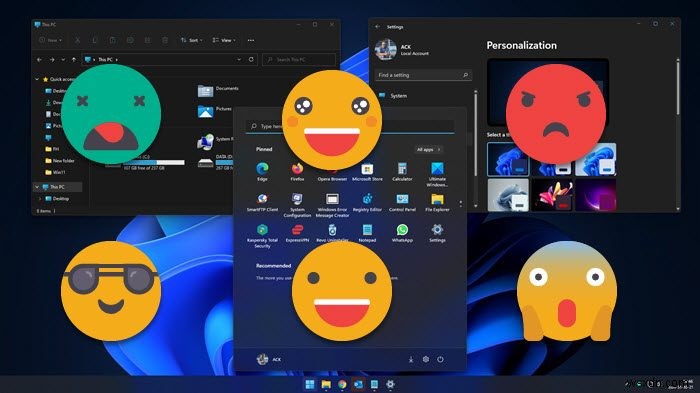Screen dimensions: 700x393
Task: Click Start menu pinned page dots
Action: point(461,204)
